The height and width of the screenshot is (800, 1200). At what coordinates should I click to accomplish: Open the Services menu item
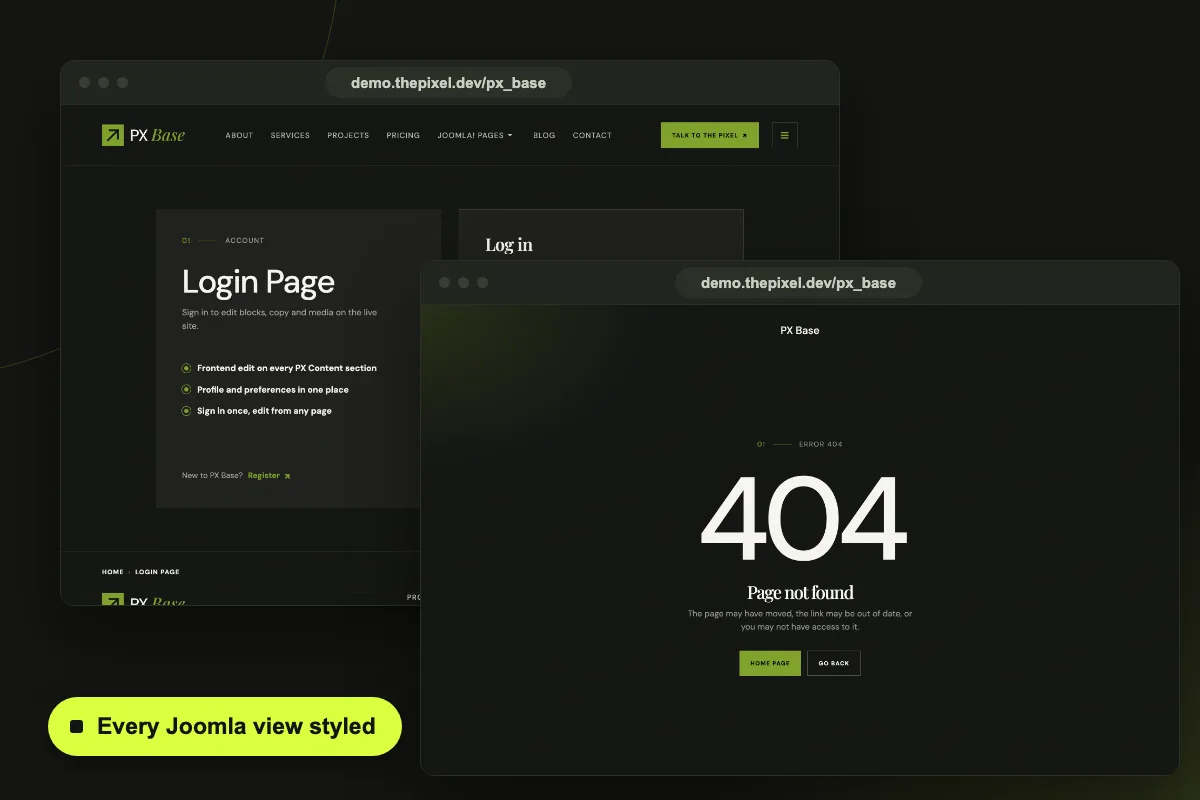[290, 135]
